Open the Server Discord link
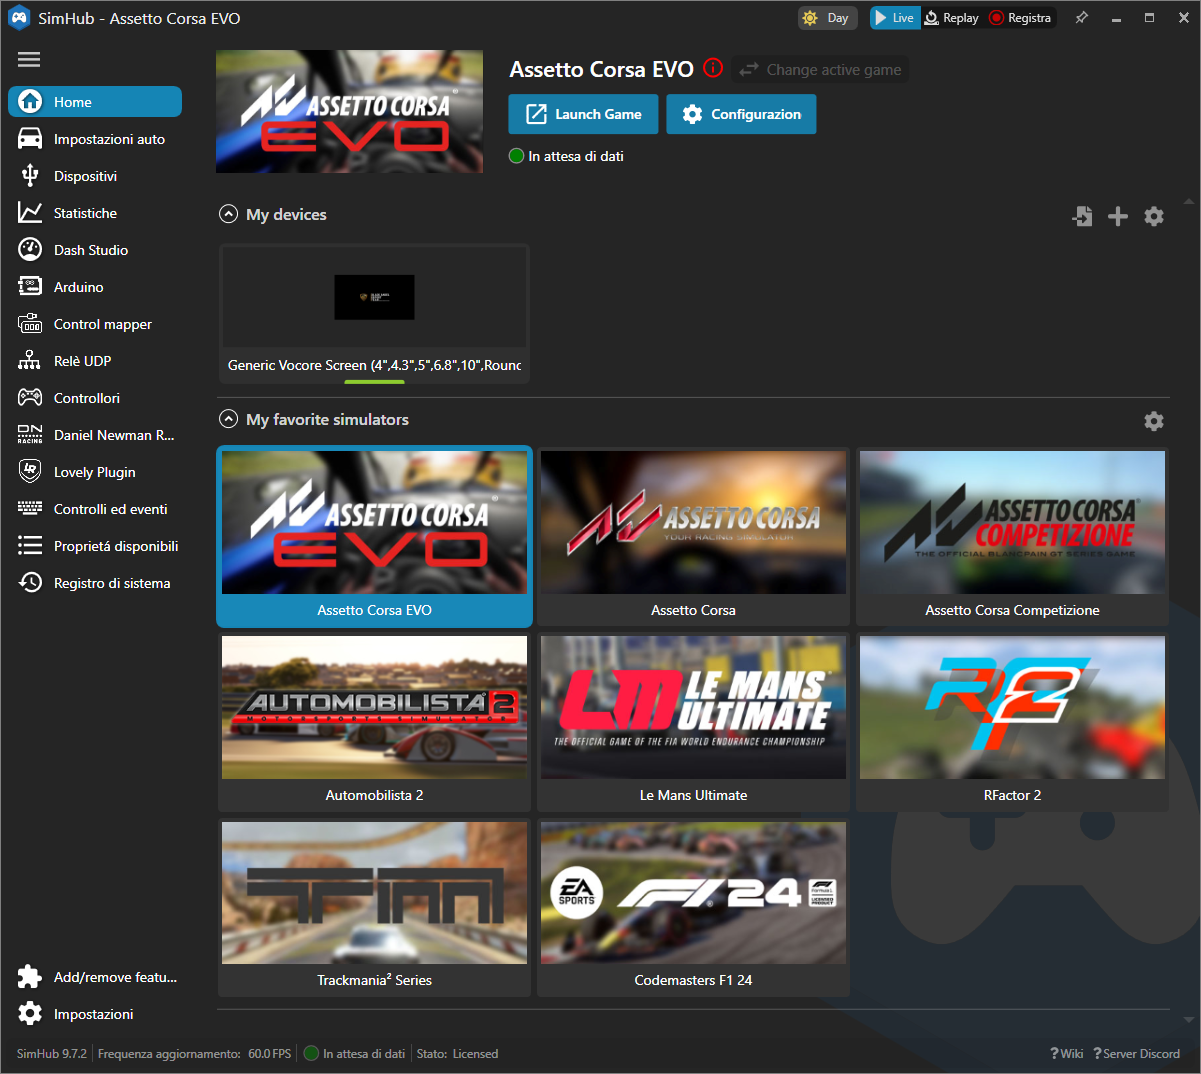The image size is (1201, 1074). point(1137,1053)
